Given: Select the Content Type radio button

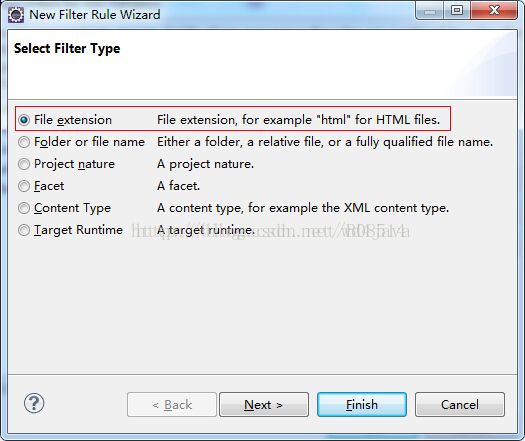Looking at the screenshot, I should (24, 208).
